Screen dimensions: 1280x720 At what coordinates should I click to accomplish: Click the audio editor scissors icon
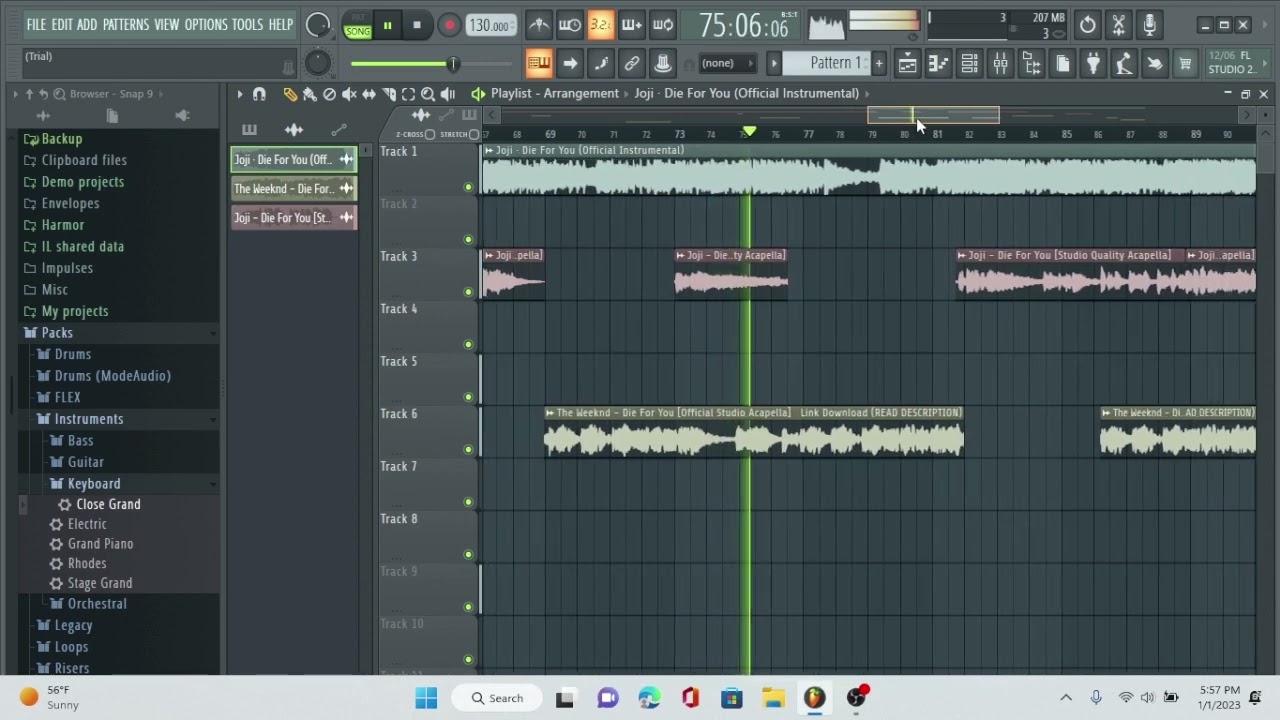[x=1118, y=25]
